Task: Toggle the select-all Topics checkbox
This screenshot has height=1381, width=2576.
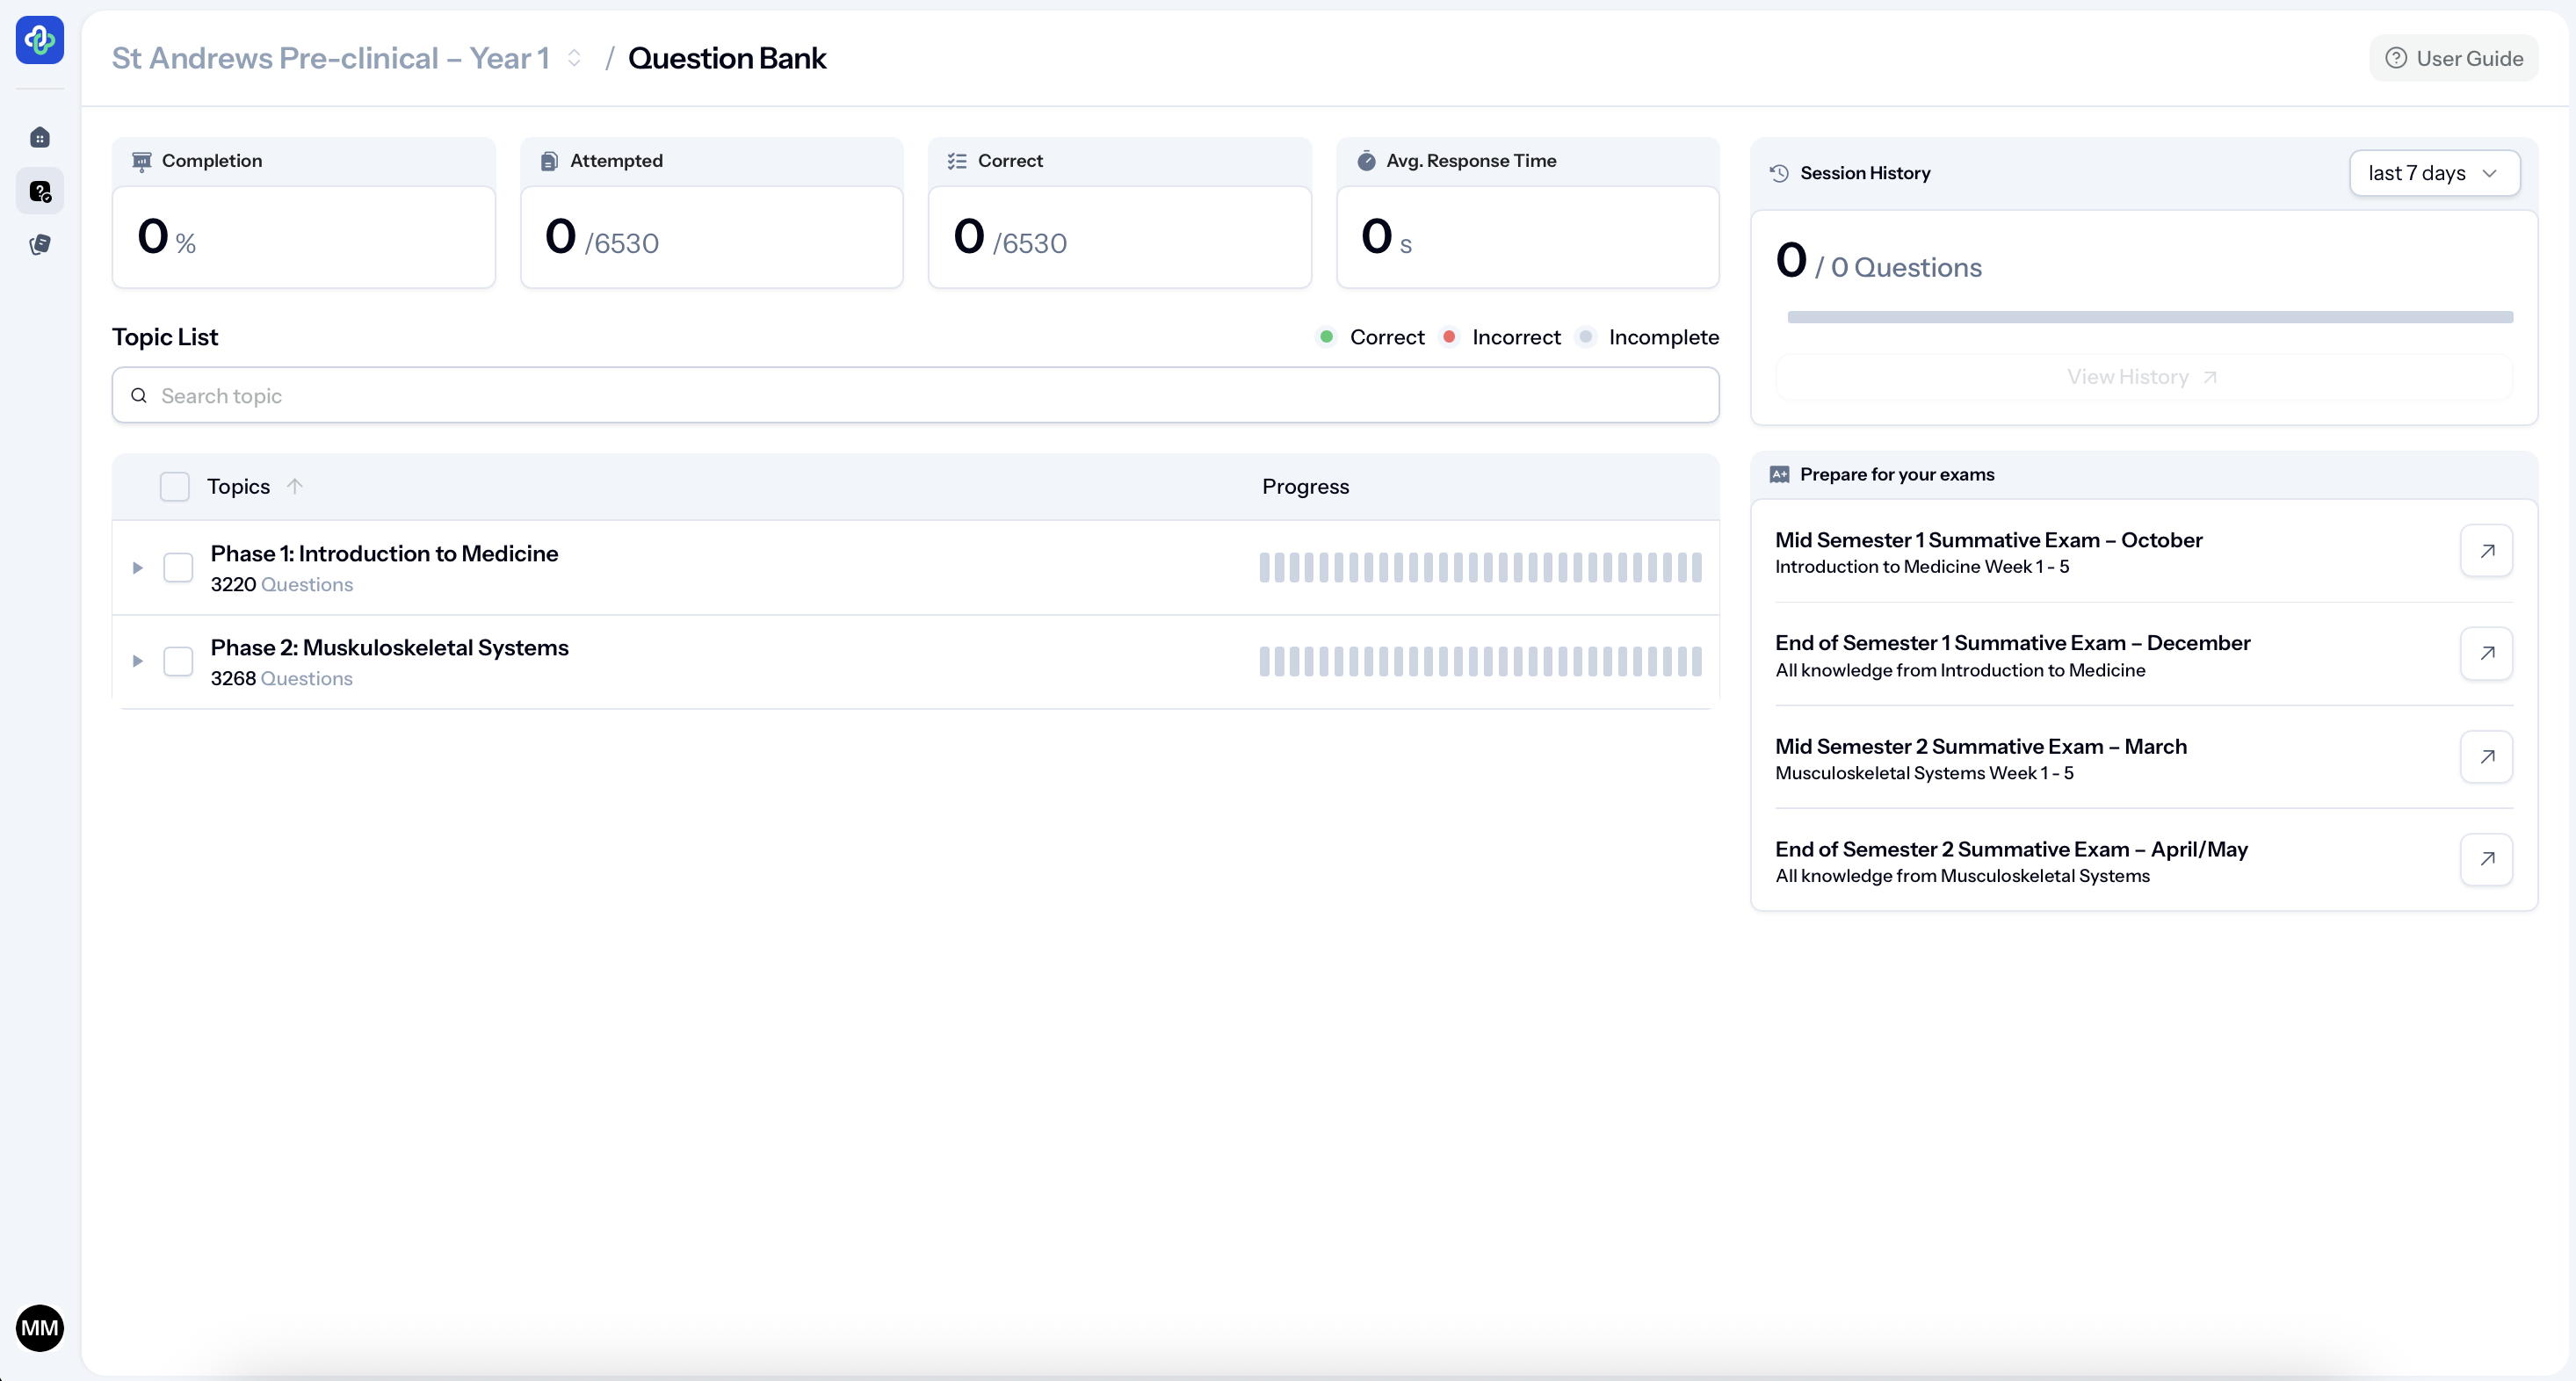Action: point(175,487)
